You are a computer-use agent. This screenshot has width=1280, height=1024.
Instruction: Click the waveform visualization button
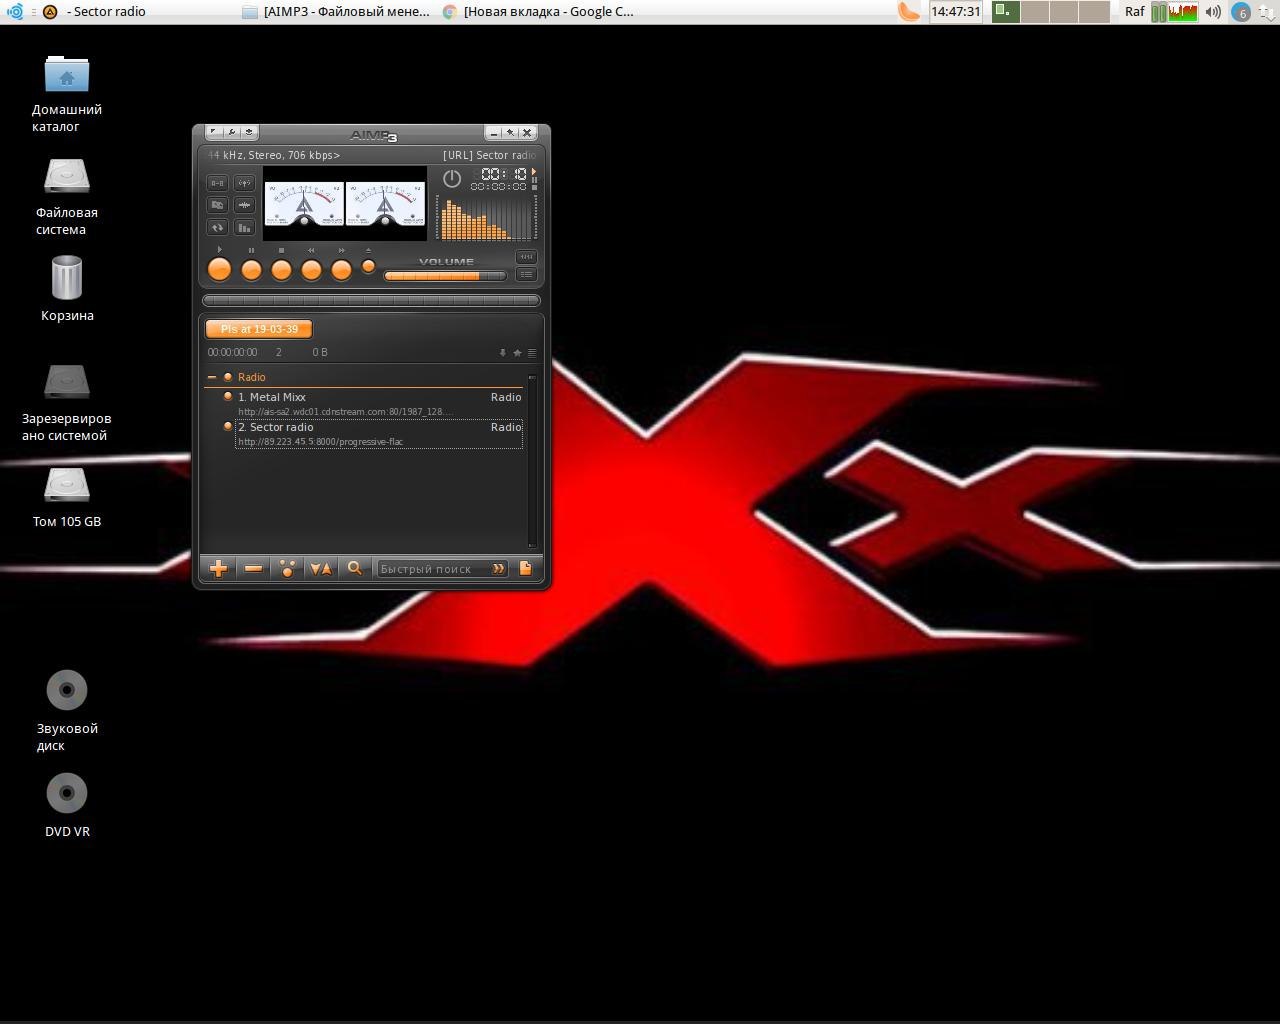[x=244, y=205]
